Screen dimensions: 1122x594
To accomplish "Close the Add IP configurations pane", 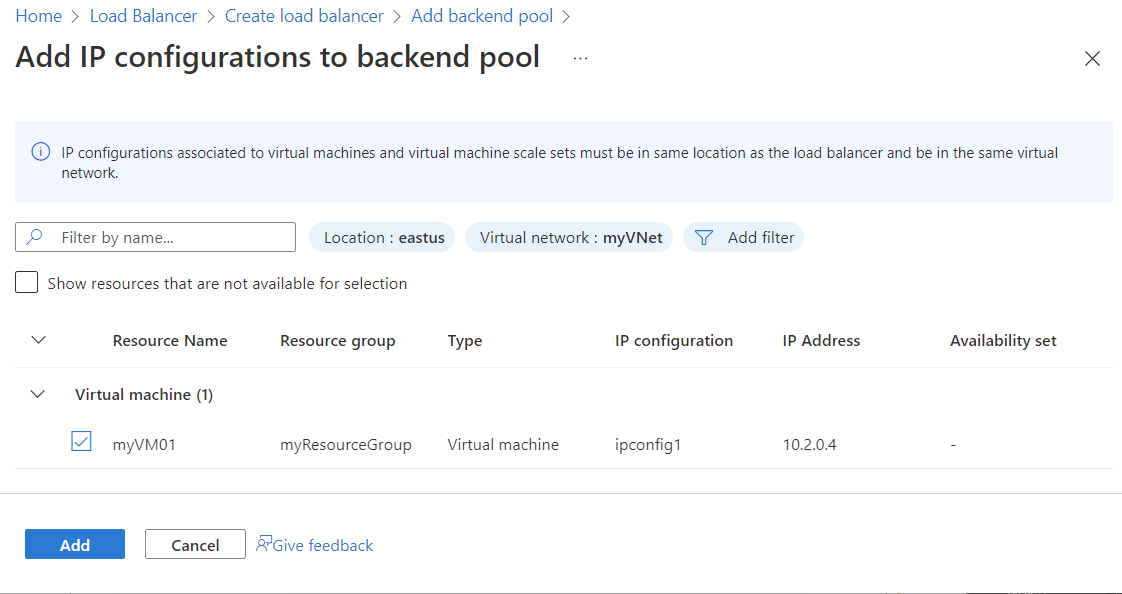I will click(x=1092, y=58).
